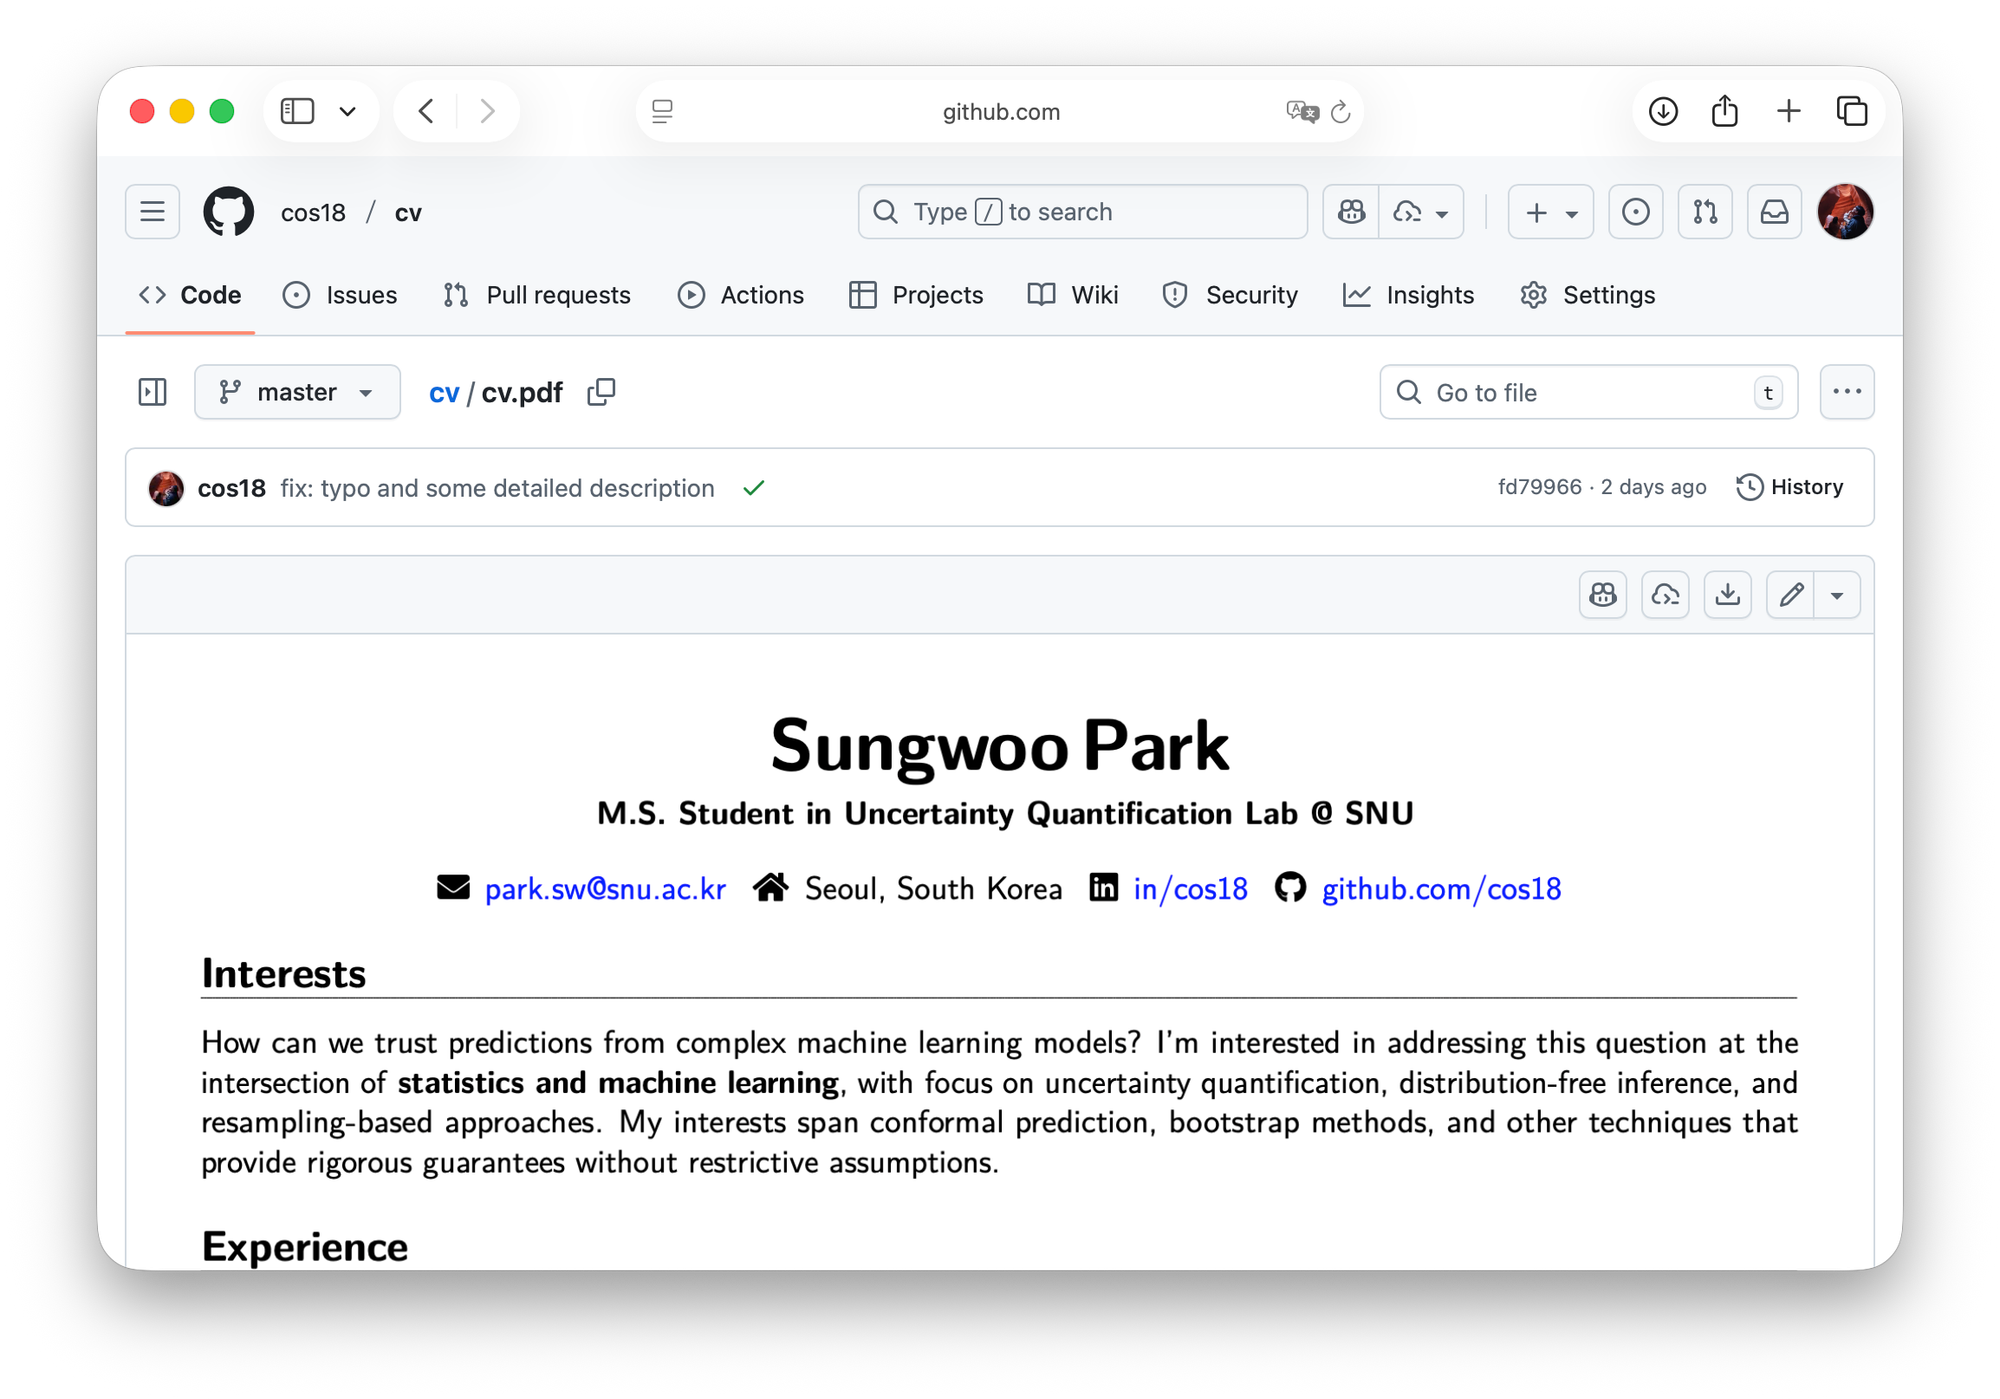Open Copilot chat icon in header
This screenshot has height=1399, width=2000.
pos(1351,212)
